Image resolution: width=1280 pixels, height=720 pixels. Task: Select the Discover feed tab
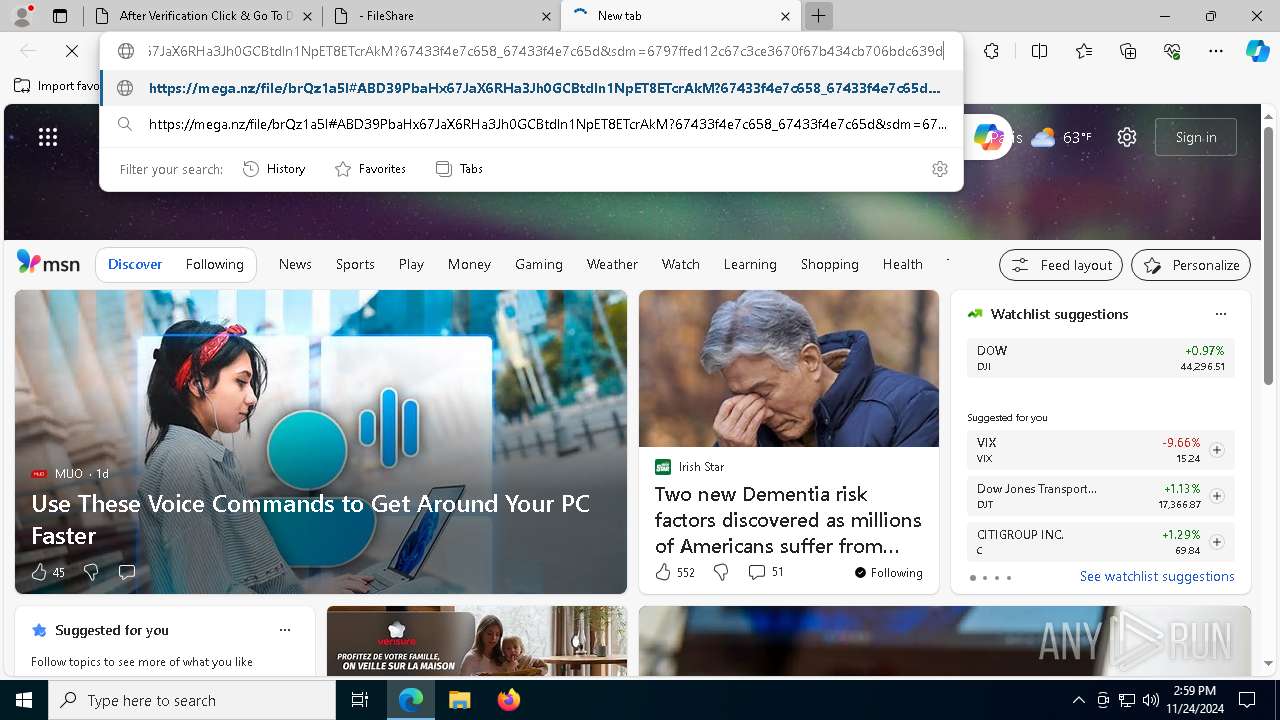(135, 264)
